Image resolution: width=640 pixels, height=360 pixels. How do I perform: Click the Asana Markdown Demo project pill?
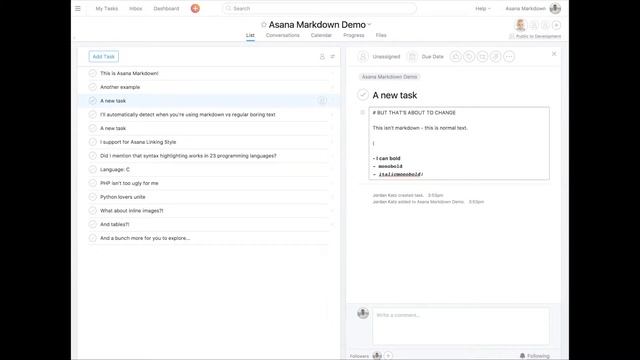tap(389, 77)
